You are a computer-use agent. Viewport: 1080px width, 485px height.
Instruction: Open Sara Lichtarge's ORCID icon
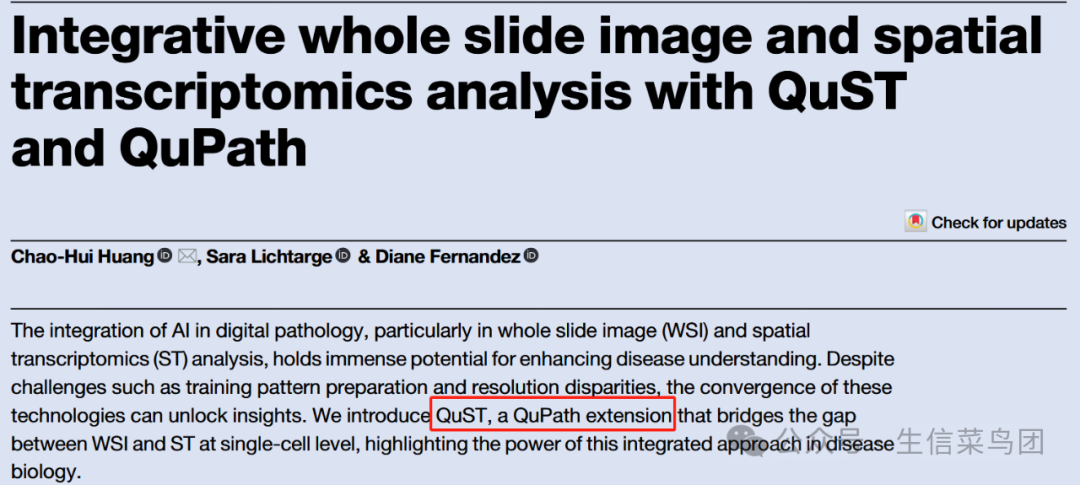point(343,256)
